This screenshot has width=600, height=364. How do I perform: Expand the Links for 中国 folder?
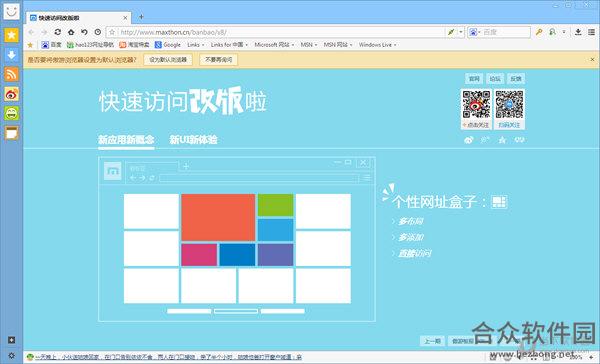pos(229,45)
